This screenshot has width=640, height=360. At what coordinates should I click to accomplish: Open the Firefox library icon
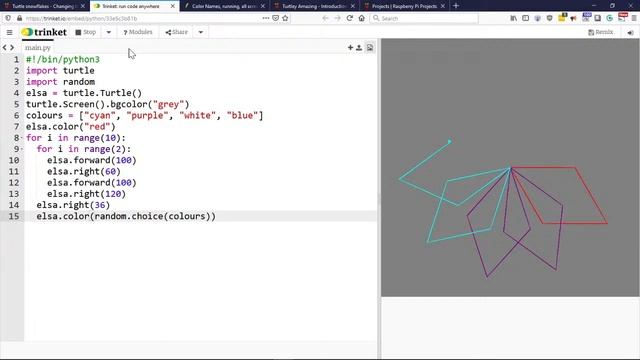513,18
